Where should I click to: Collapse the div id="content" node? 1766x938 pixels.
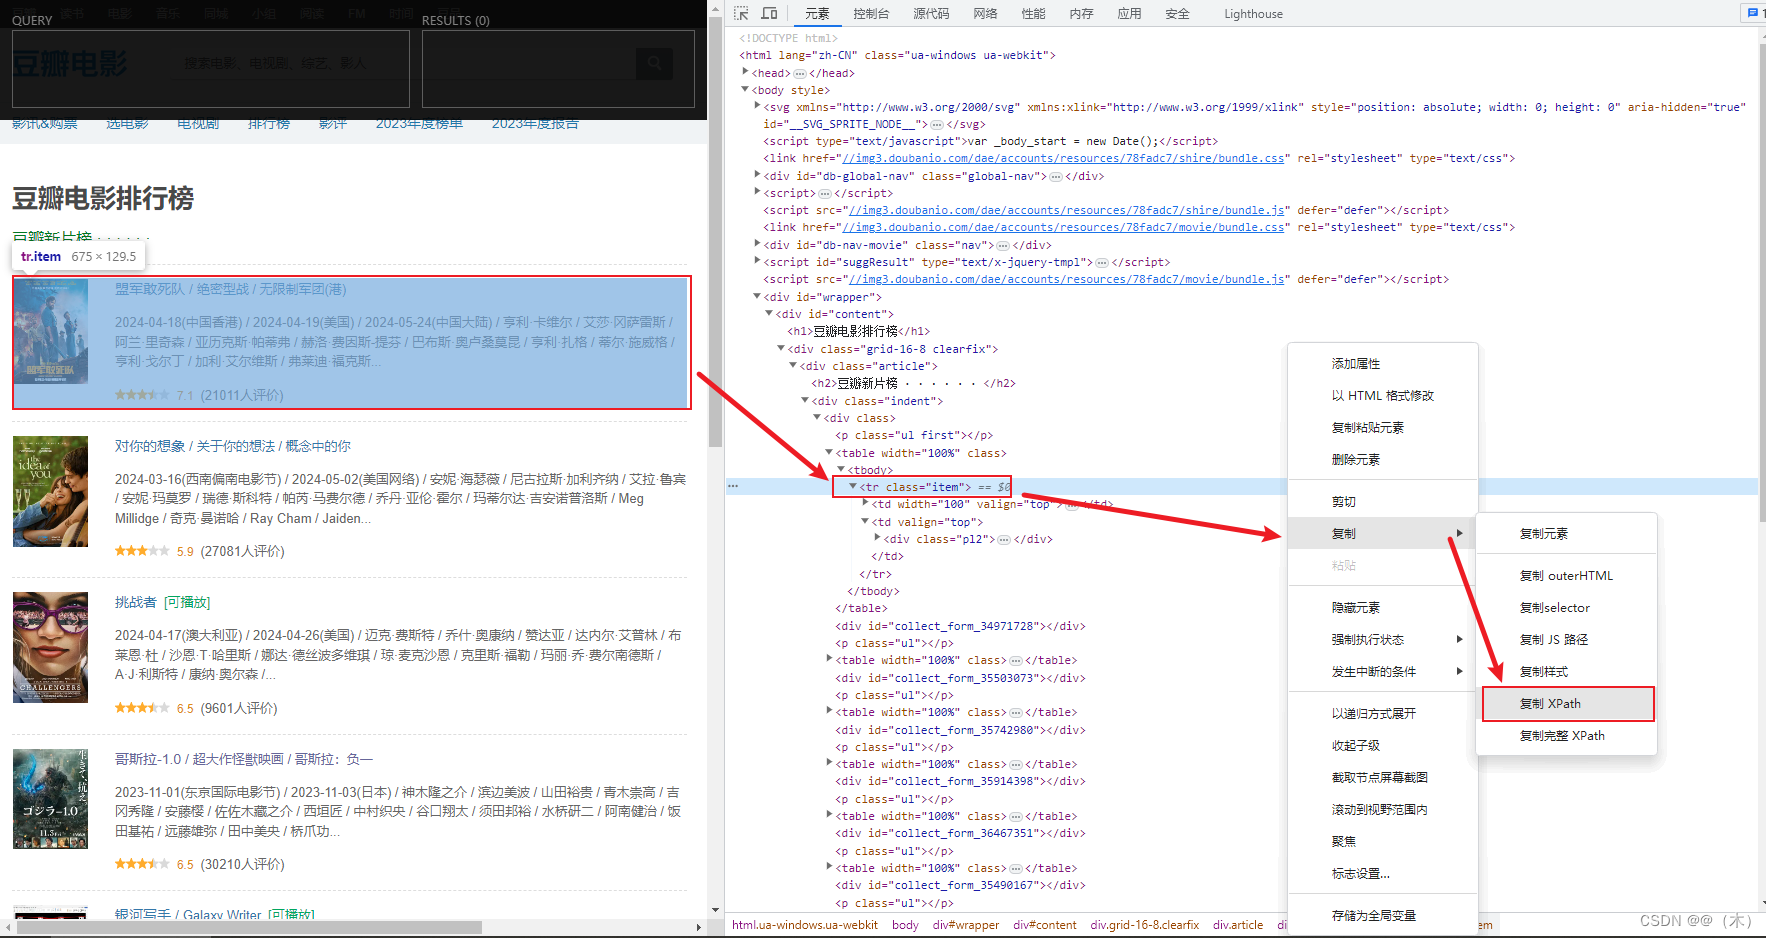(769, 313)
